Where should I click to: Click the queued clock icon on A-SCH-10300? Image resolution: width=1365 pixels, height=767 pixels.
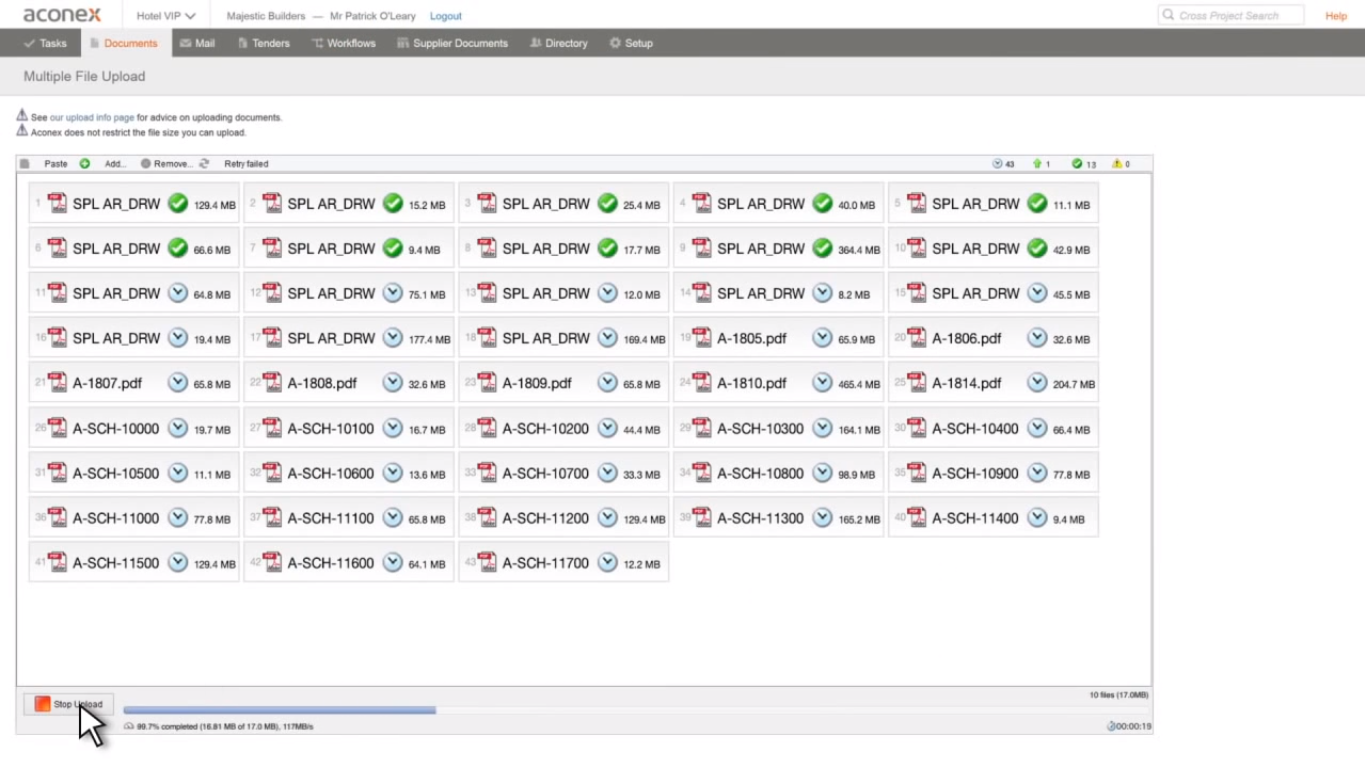click(822, 428)
